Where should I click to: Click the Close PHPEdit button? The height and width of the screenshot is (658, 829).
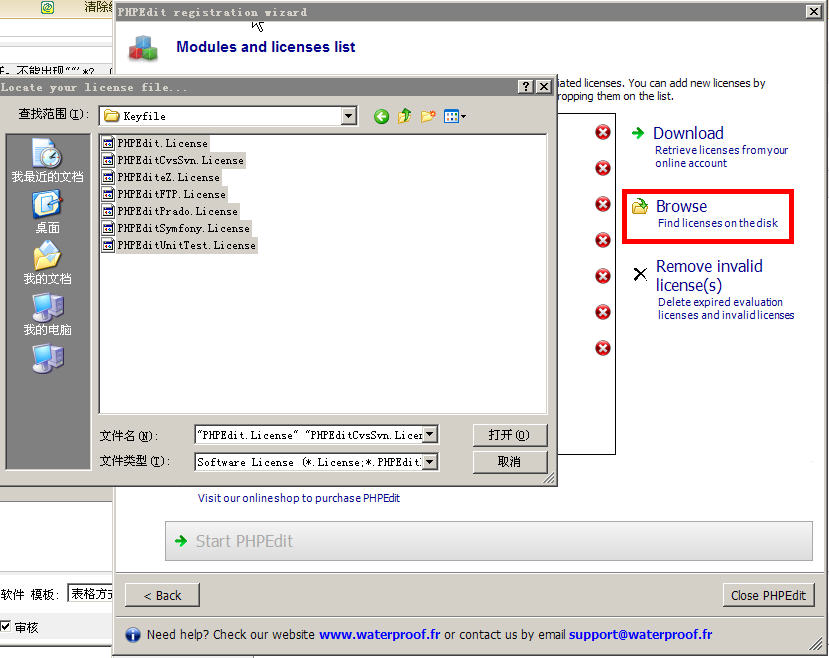768,595
